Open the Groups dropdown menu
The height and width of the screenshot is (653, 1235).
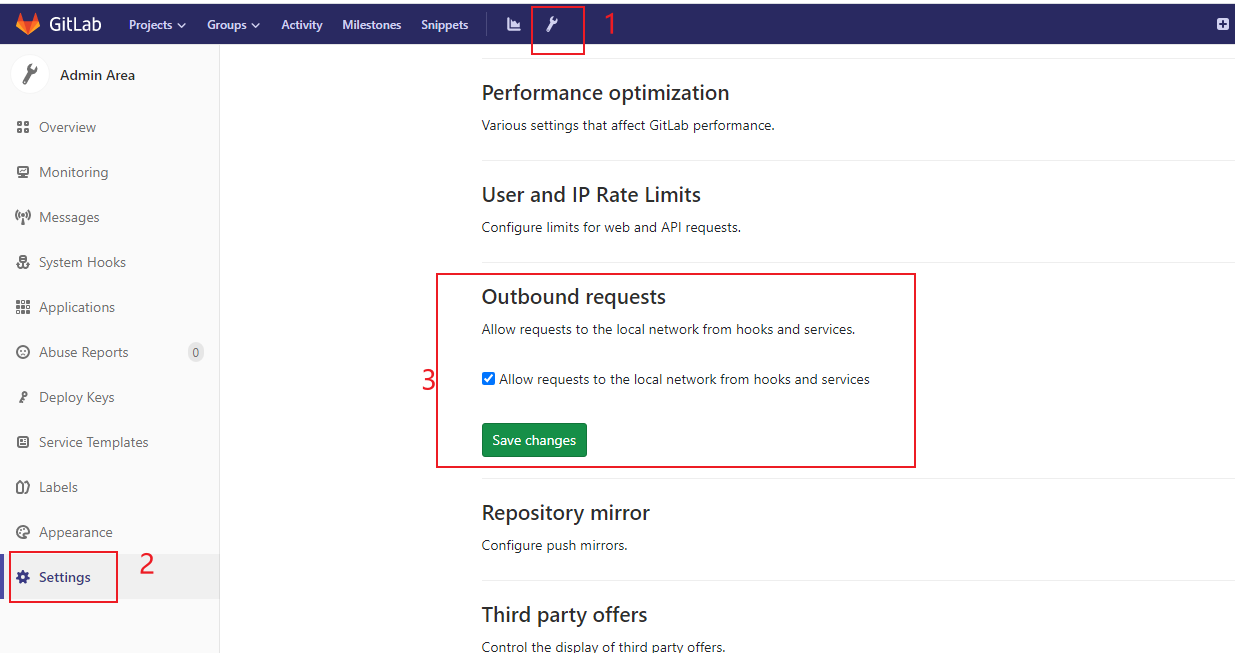pyautogui.click(x=233, y=25)
